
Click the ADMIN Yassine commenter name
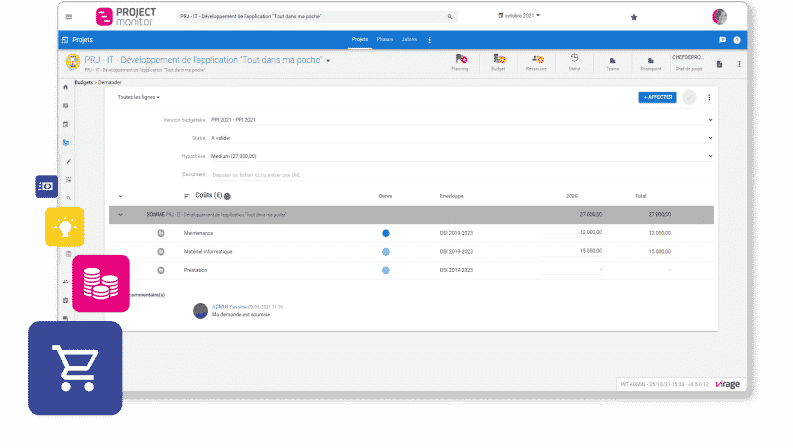[x=229, y=307]
